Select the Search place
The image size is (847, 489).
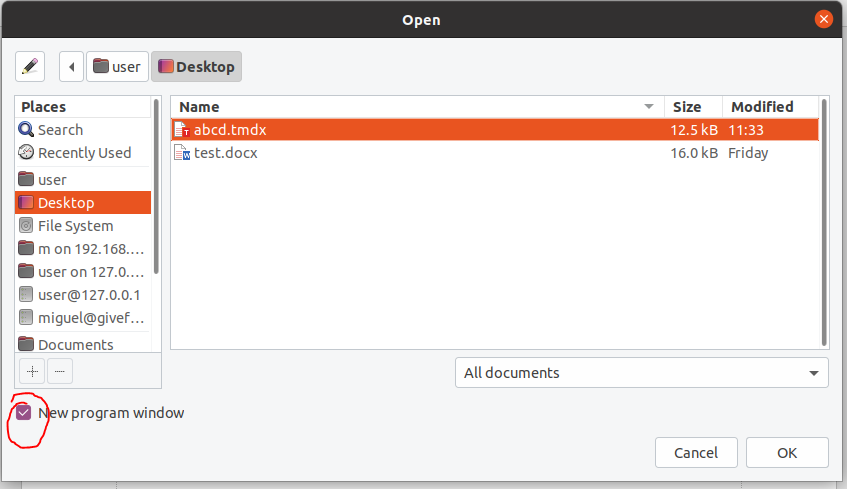(60, 130)
